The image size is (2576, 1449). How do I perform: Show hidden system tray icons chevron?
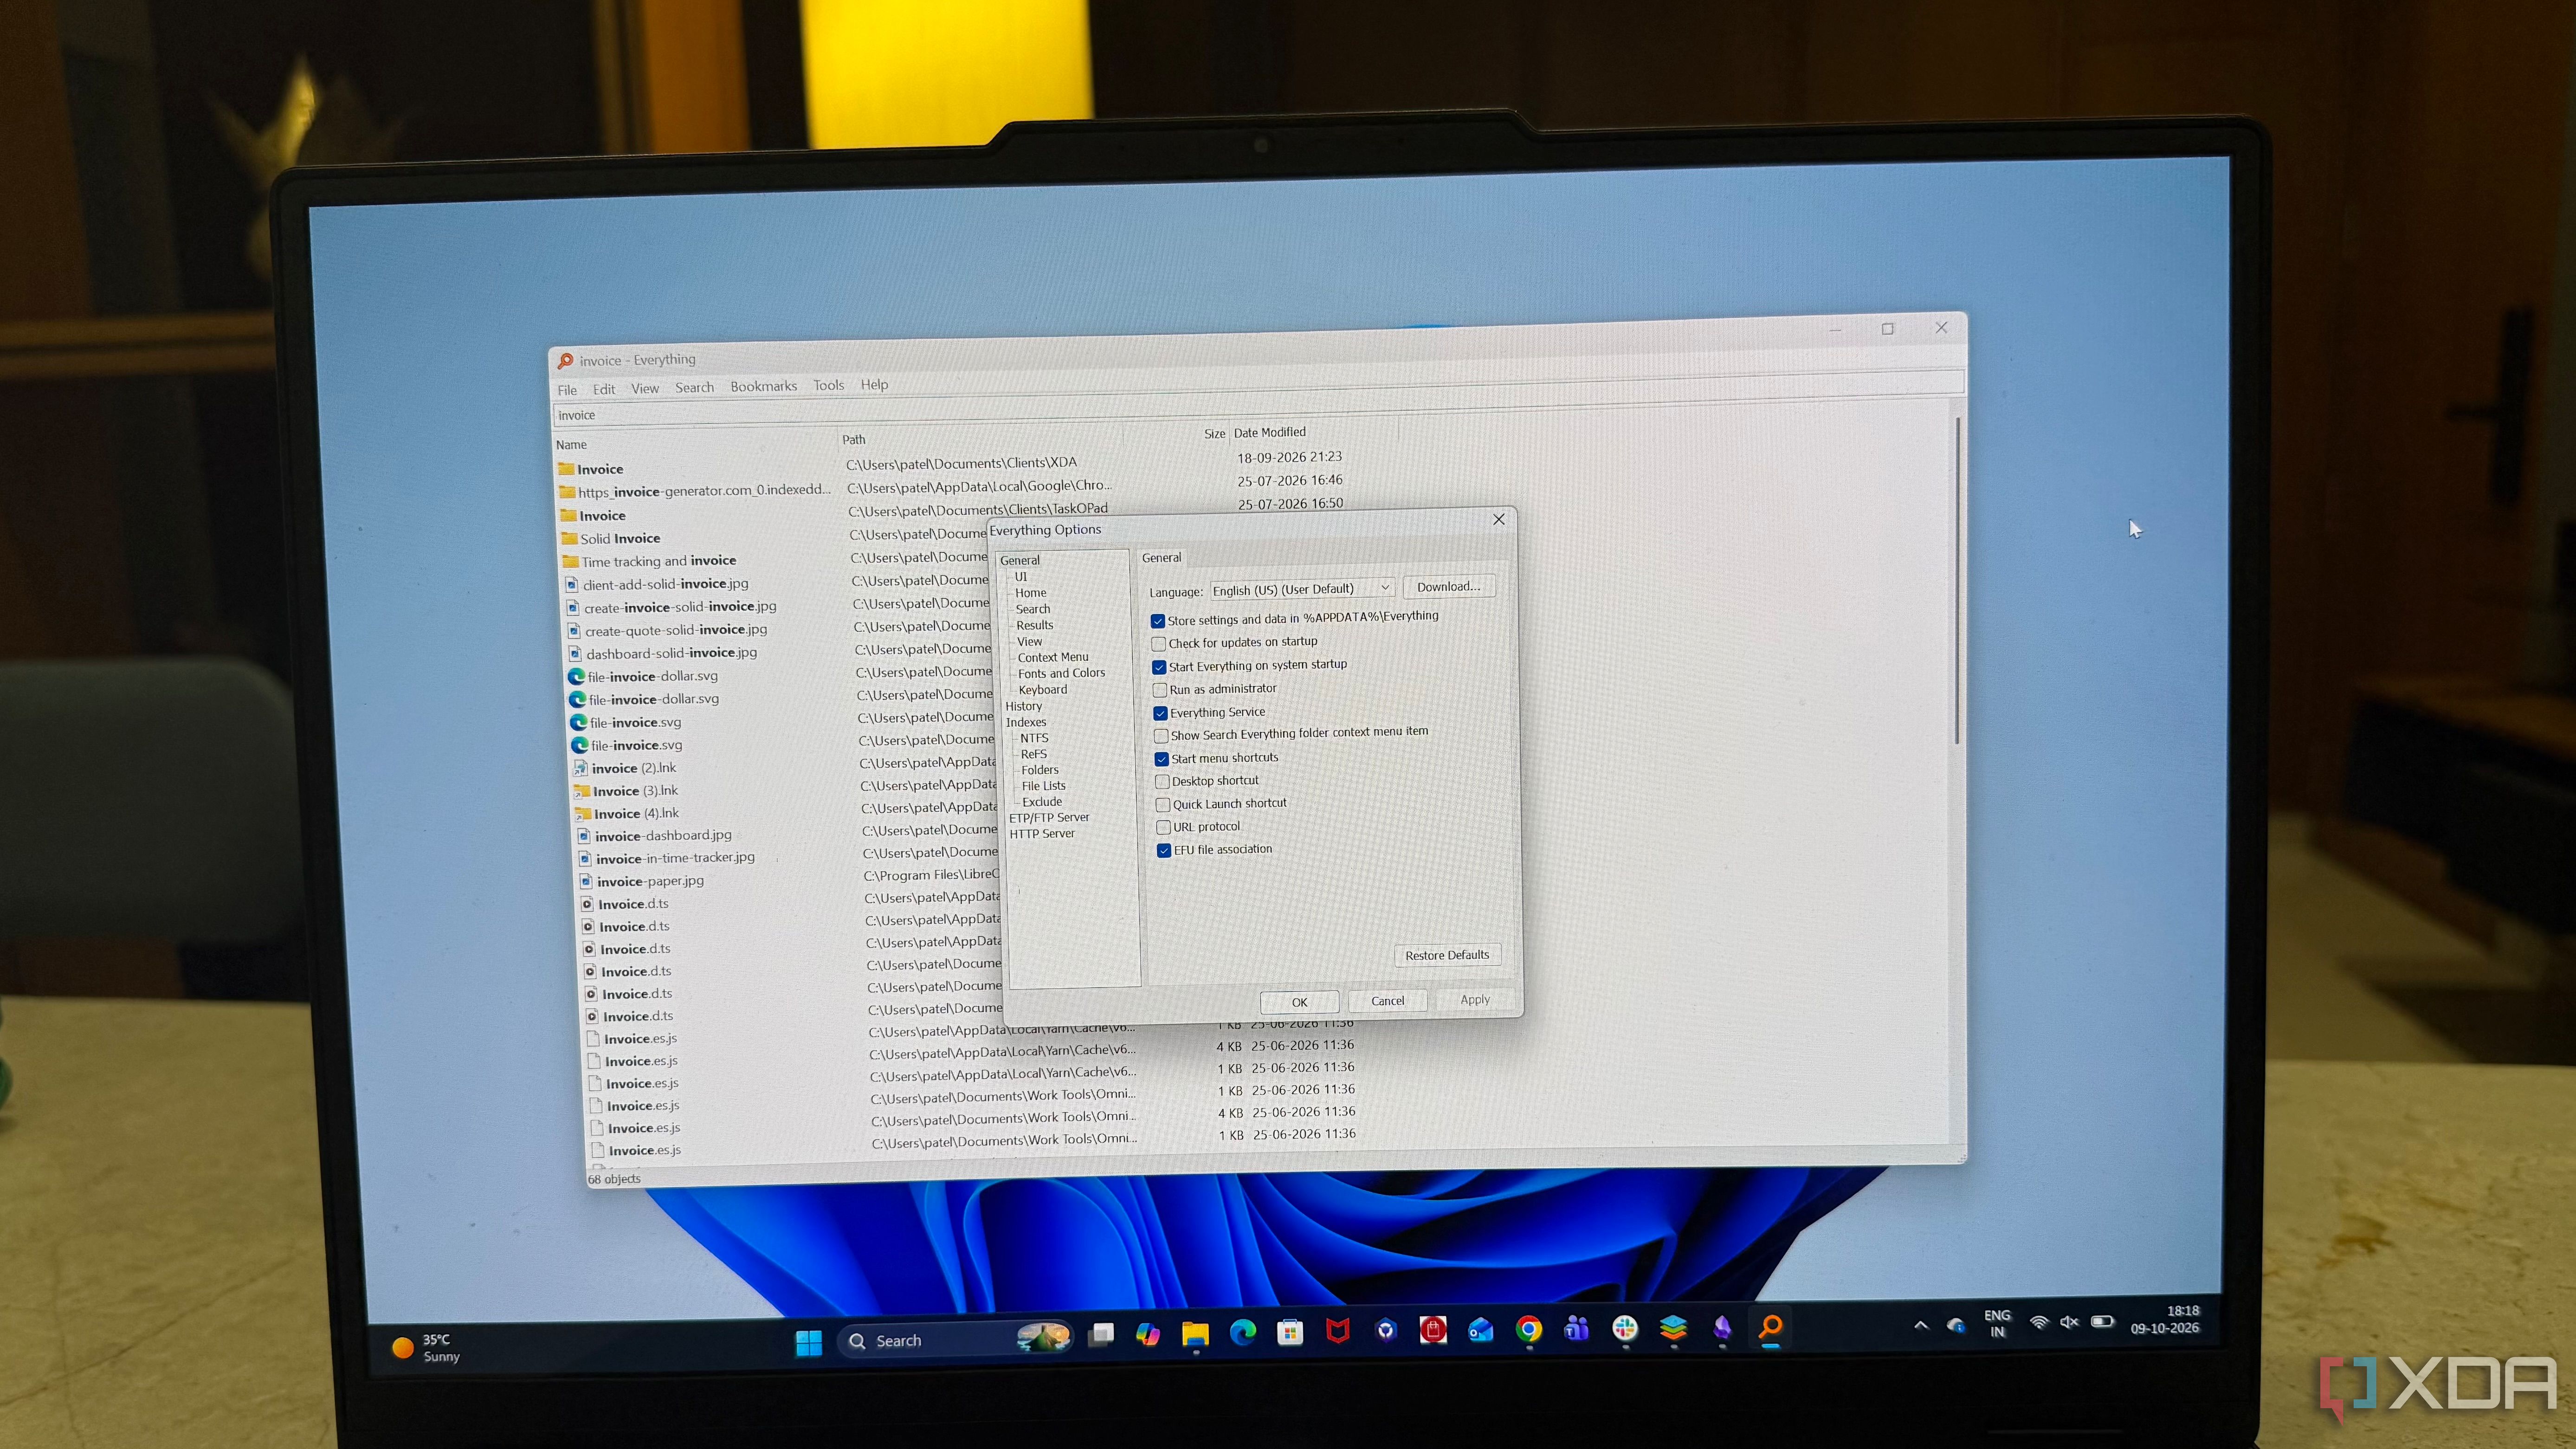(x=1921, y=1325)
